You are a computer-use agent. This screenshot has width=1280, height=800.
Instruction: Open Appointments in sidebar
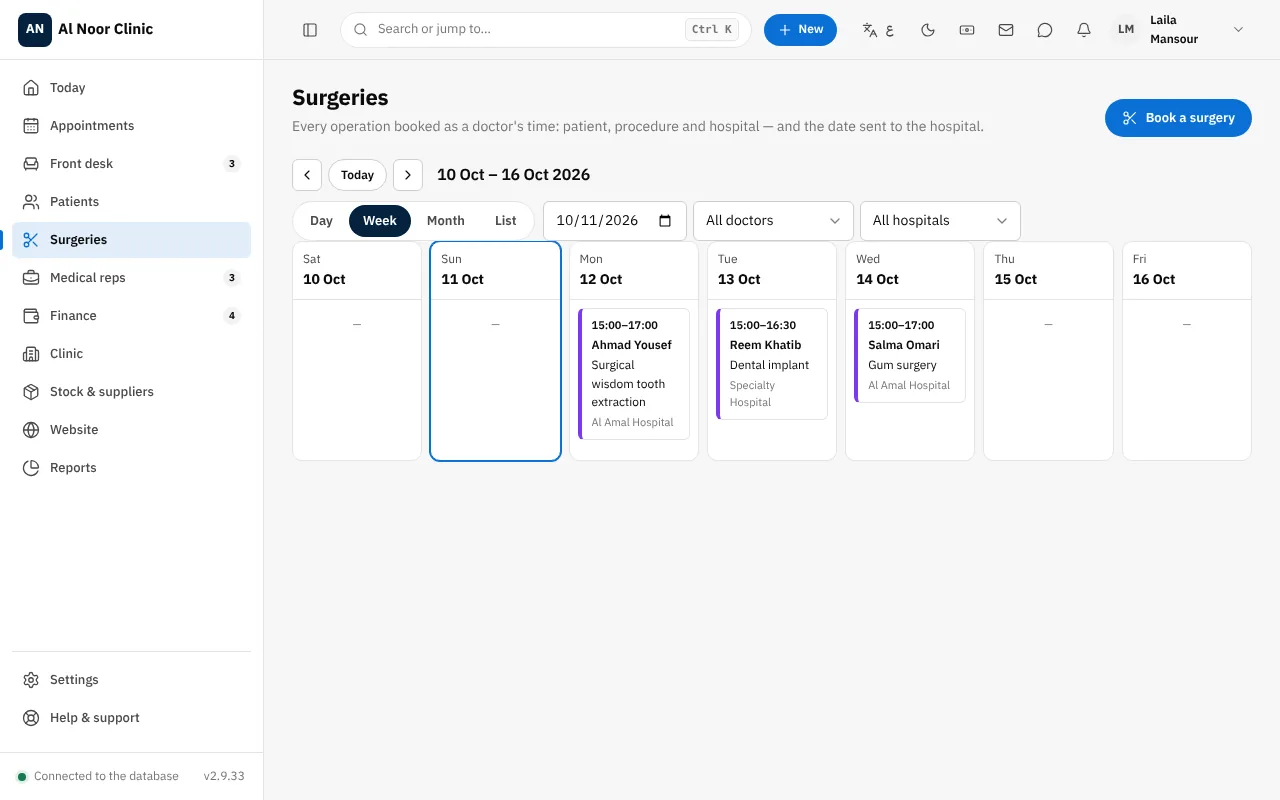pos(131,126)
